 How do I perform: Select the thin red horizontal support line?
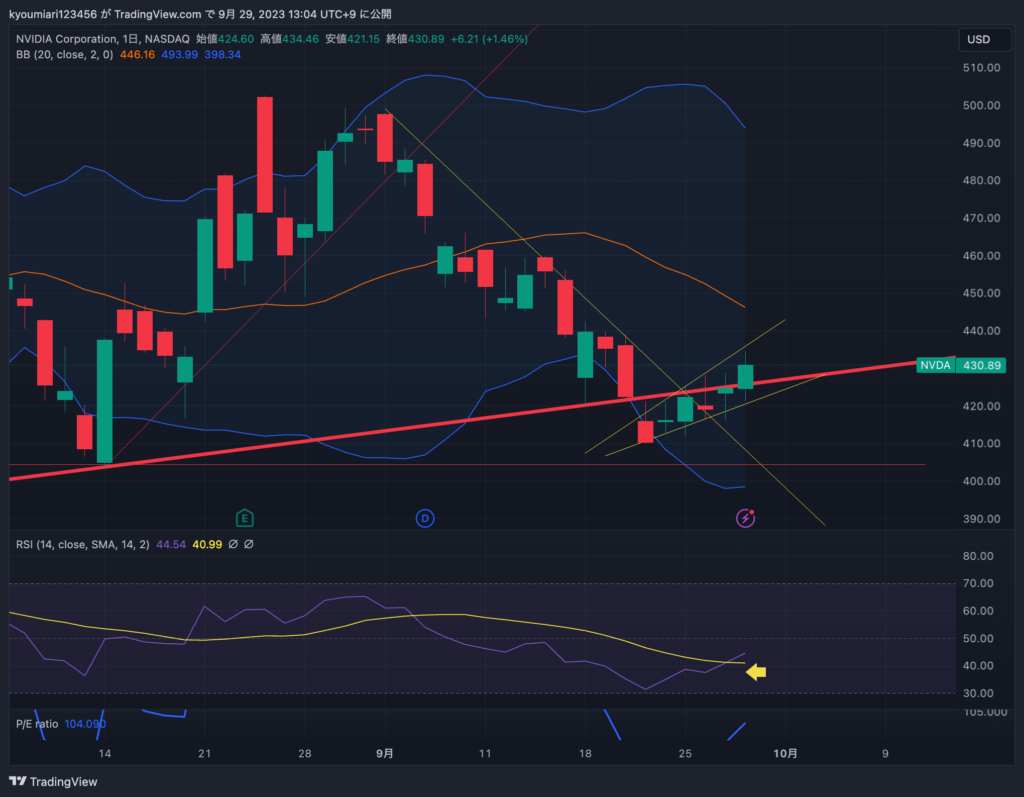[x=467, y=464]
